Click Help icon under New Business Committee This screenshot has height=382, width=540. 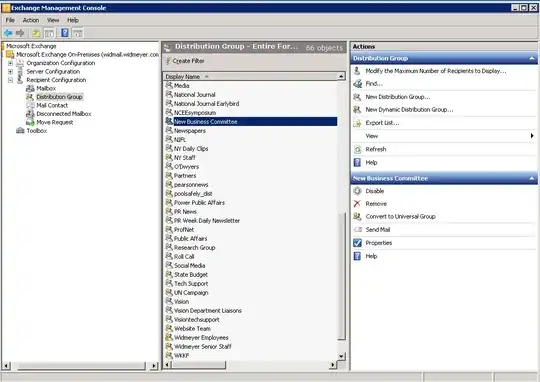[x=357, y=256]
